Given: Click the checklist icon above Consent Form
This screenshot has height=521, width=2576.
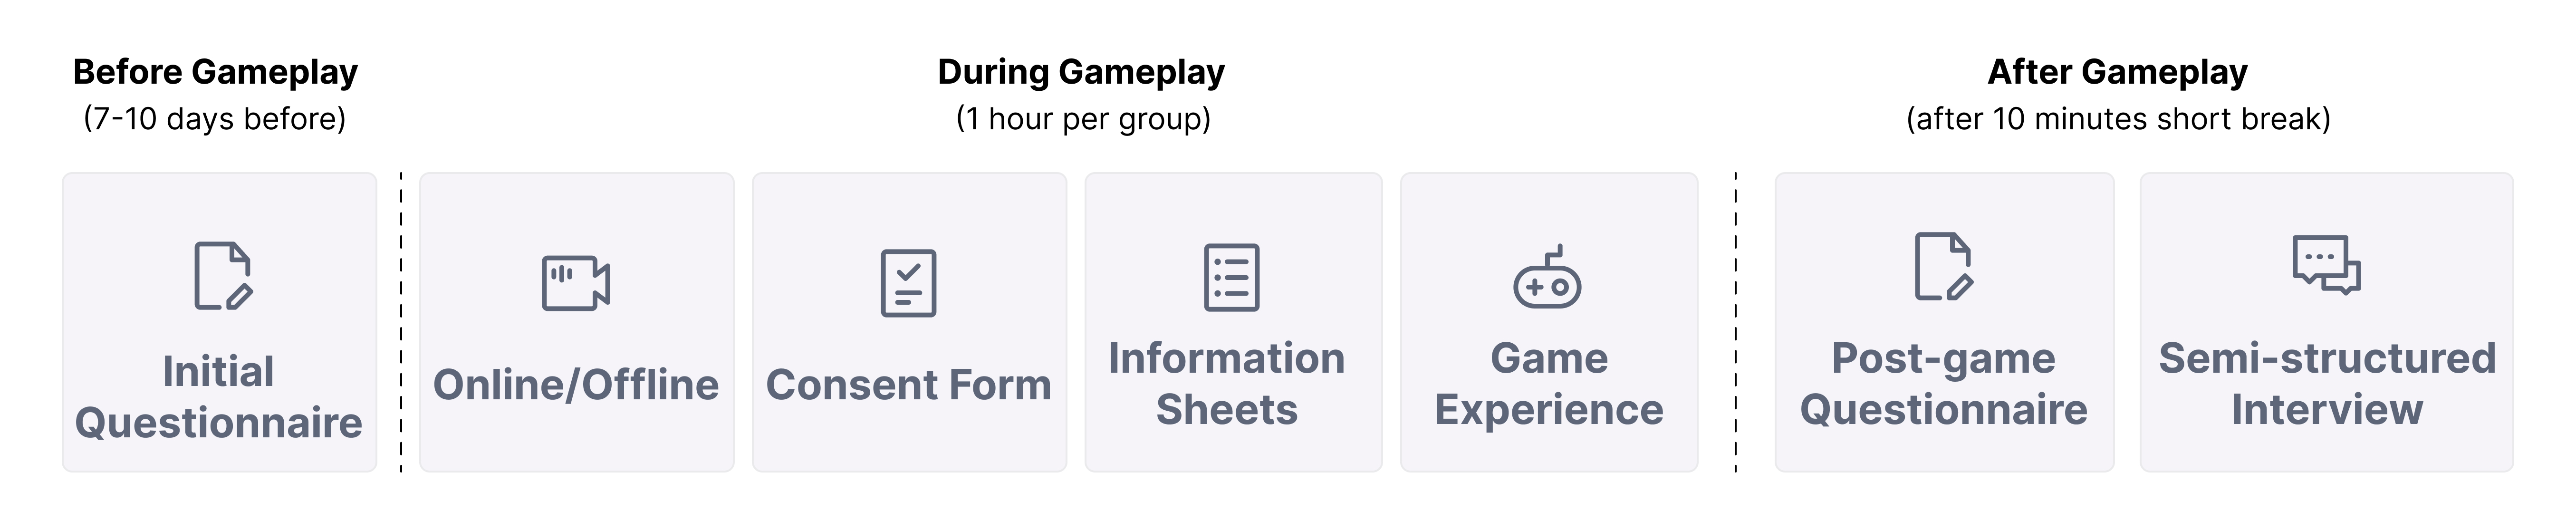Looking at the screenshot, I should 908,283.
